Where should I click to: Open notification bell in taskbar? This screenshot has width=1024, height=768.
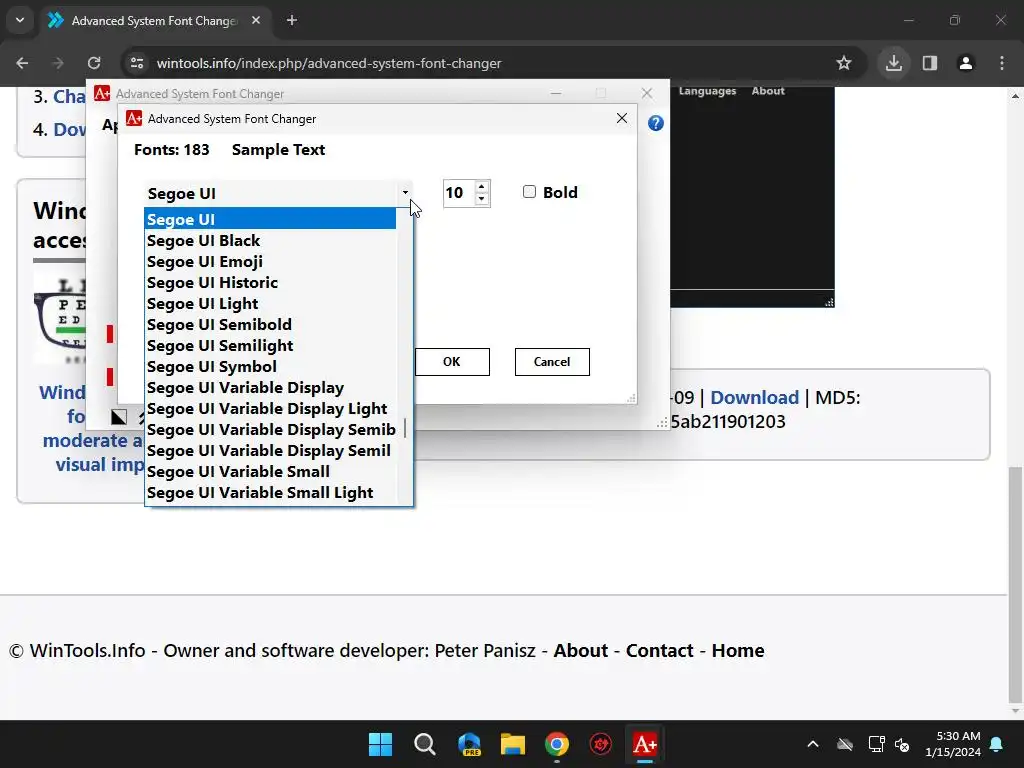tap(997, 744)
